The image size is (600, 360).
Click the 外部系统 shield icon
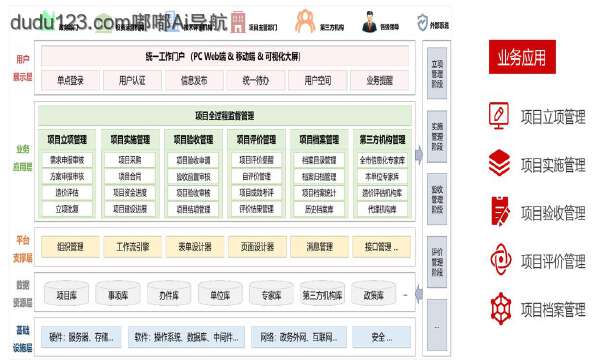(422, 23)
